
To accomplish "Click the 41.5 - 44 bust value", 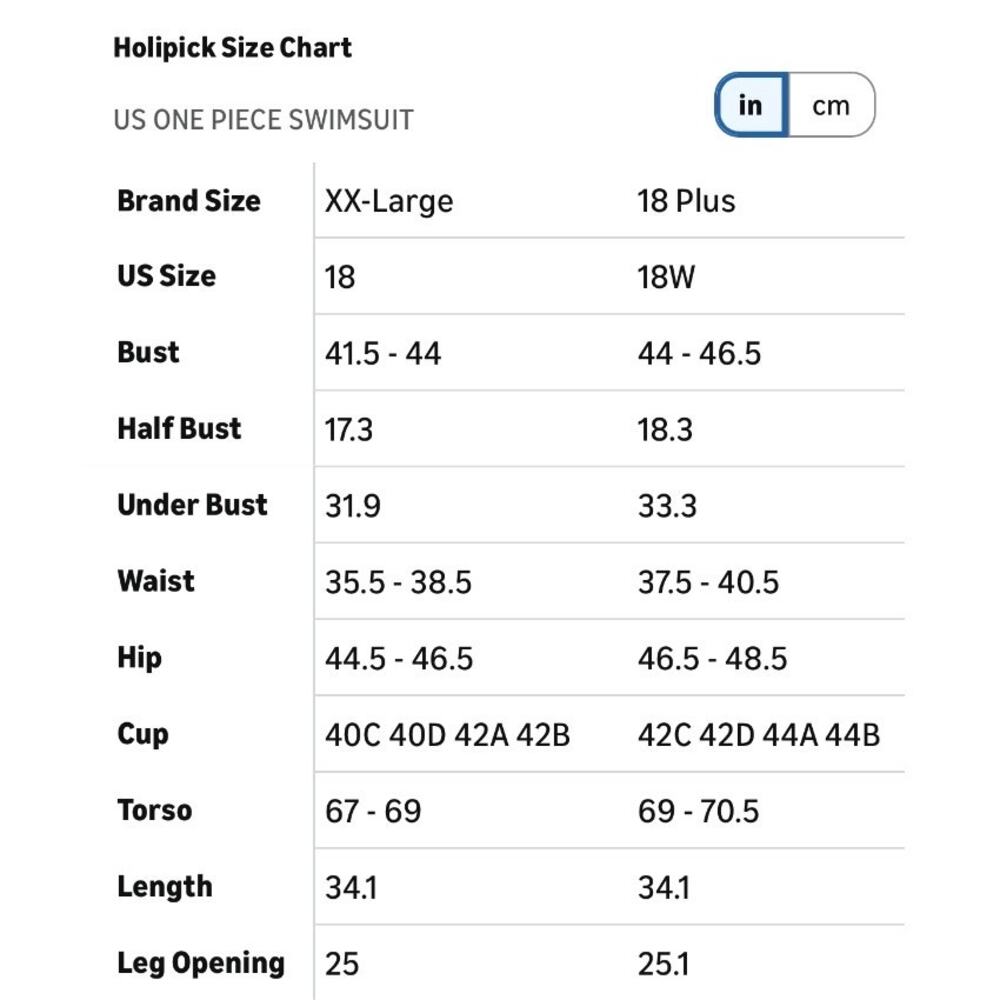I will pos(383,353).
